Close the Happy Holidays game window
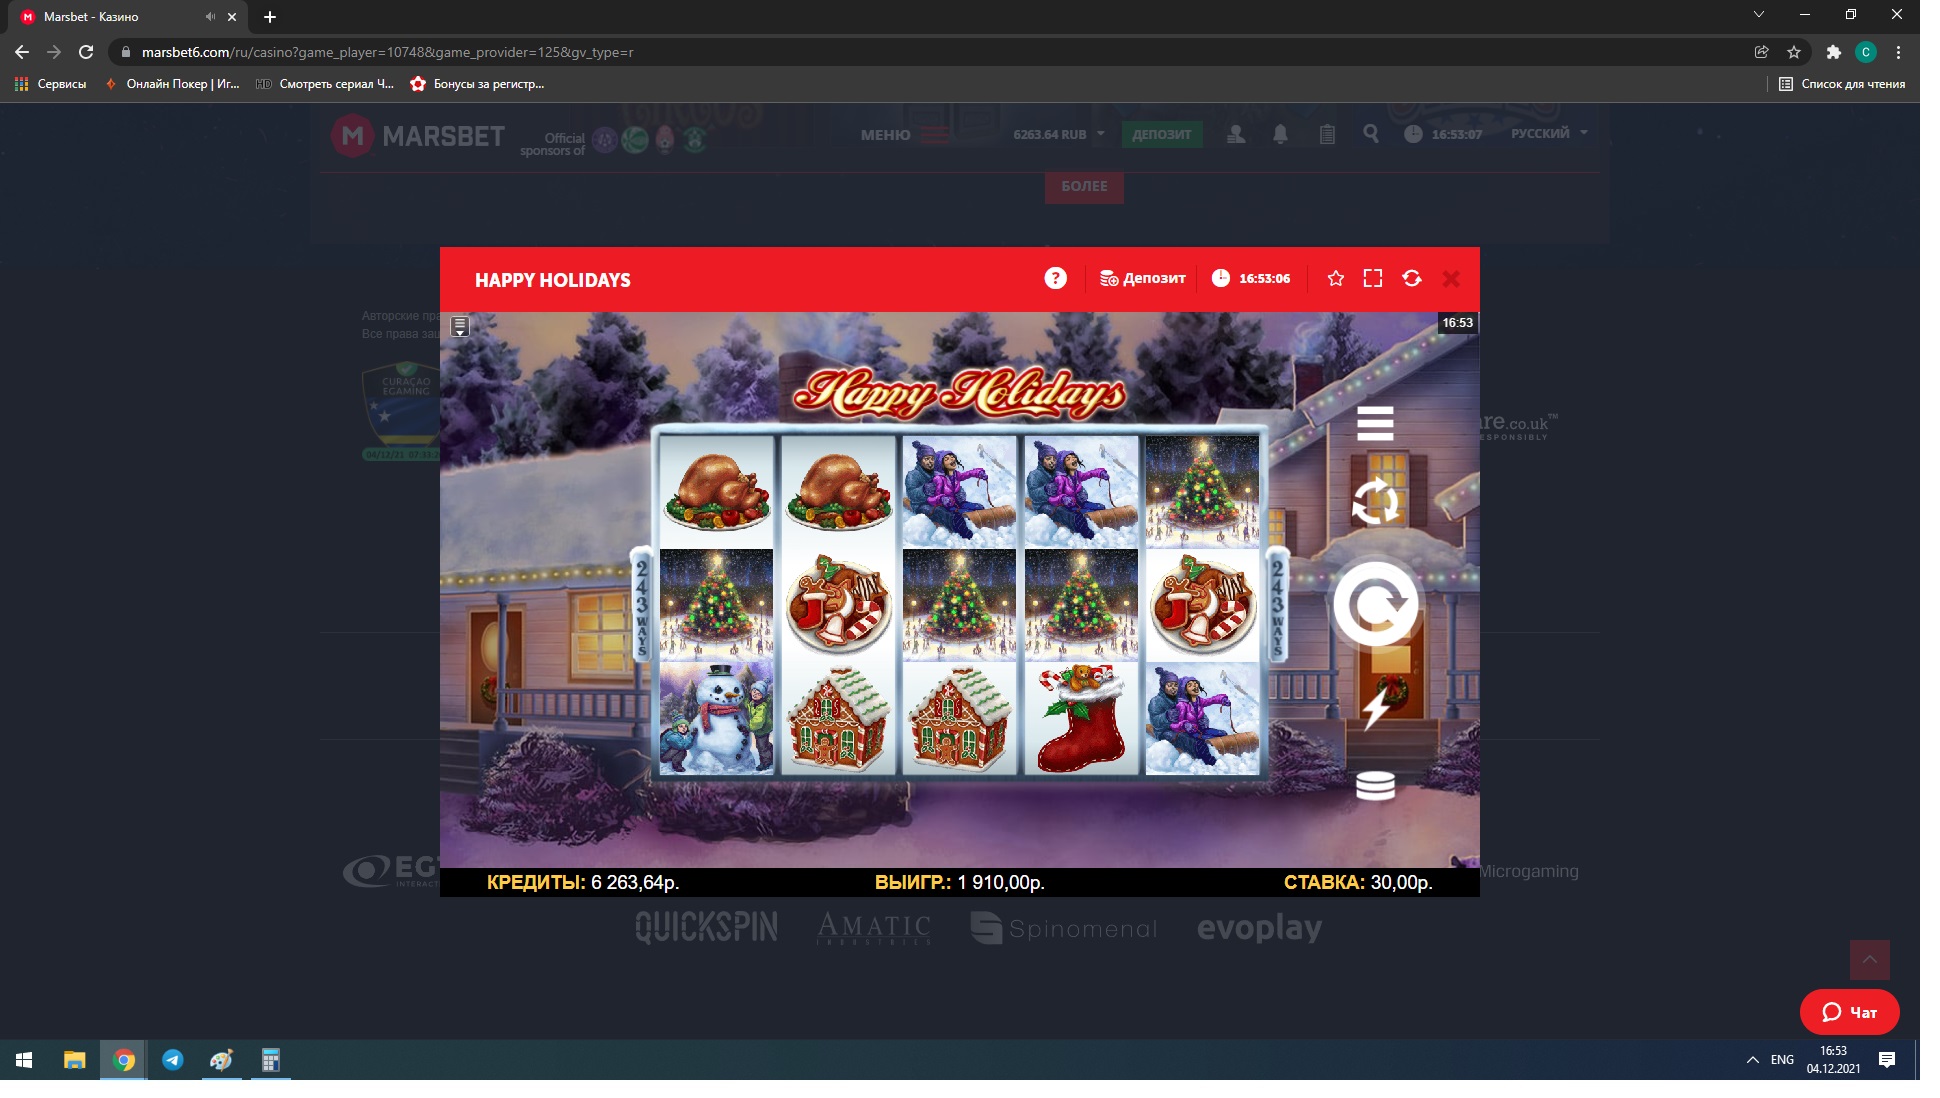This screenshot has width=1940, height=1098. (x=1451, y=279)
